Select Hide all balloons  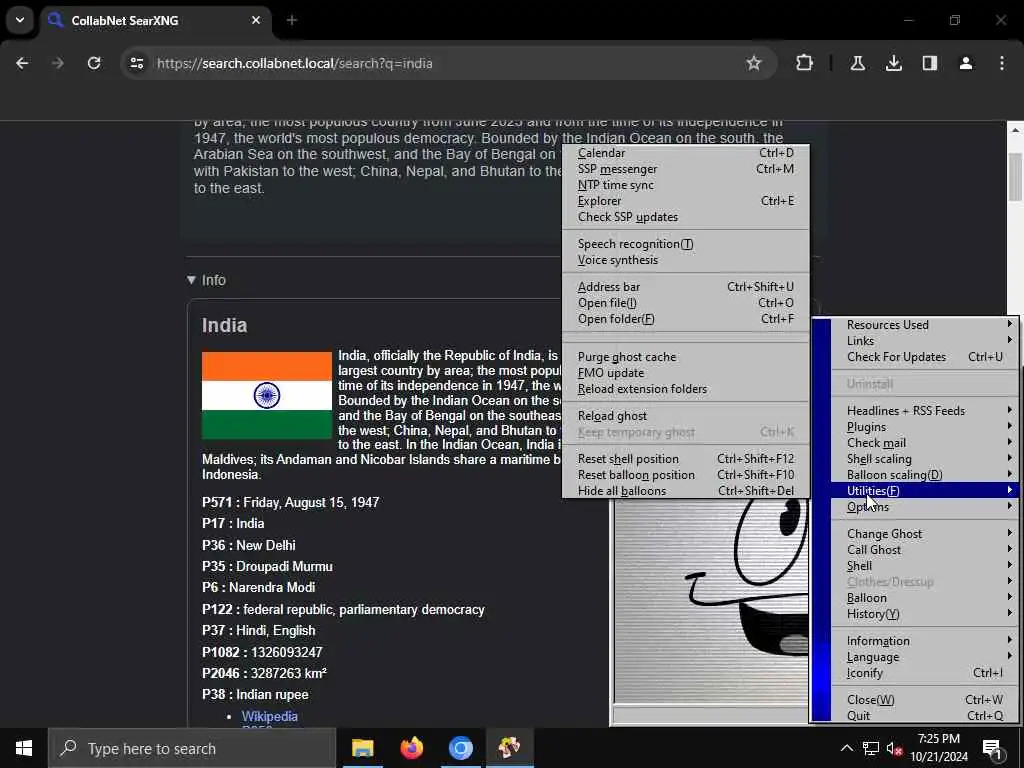685,491
